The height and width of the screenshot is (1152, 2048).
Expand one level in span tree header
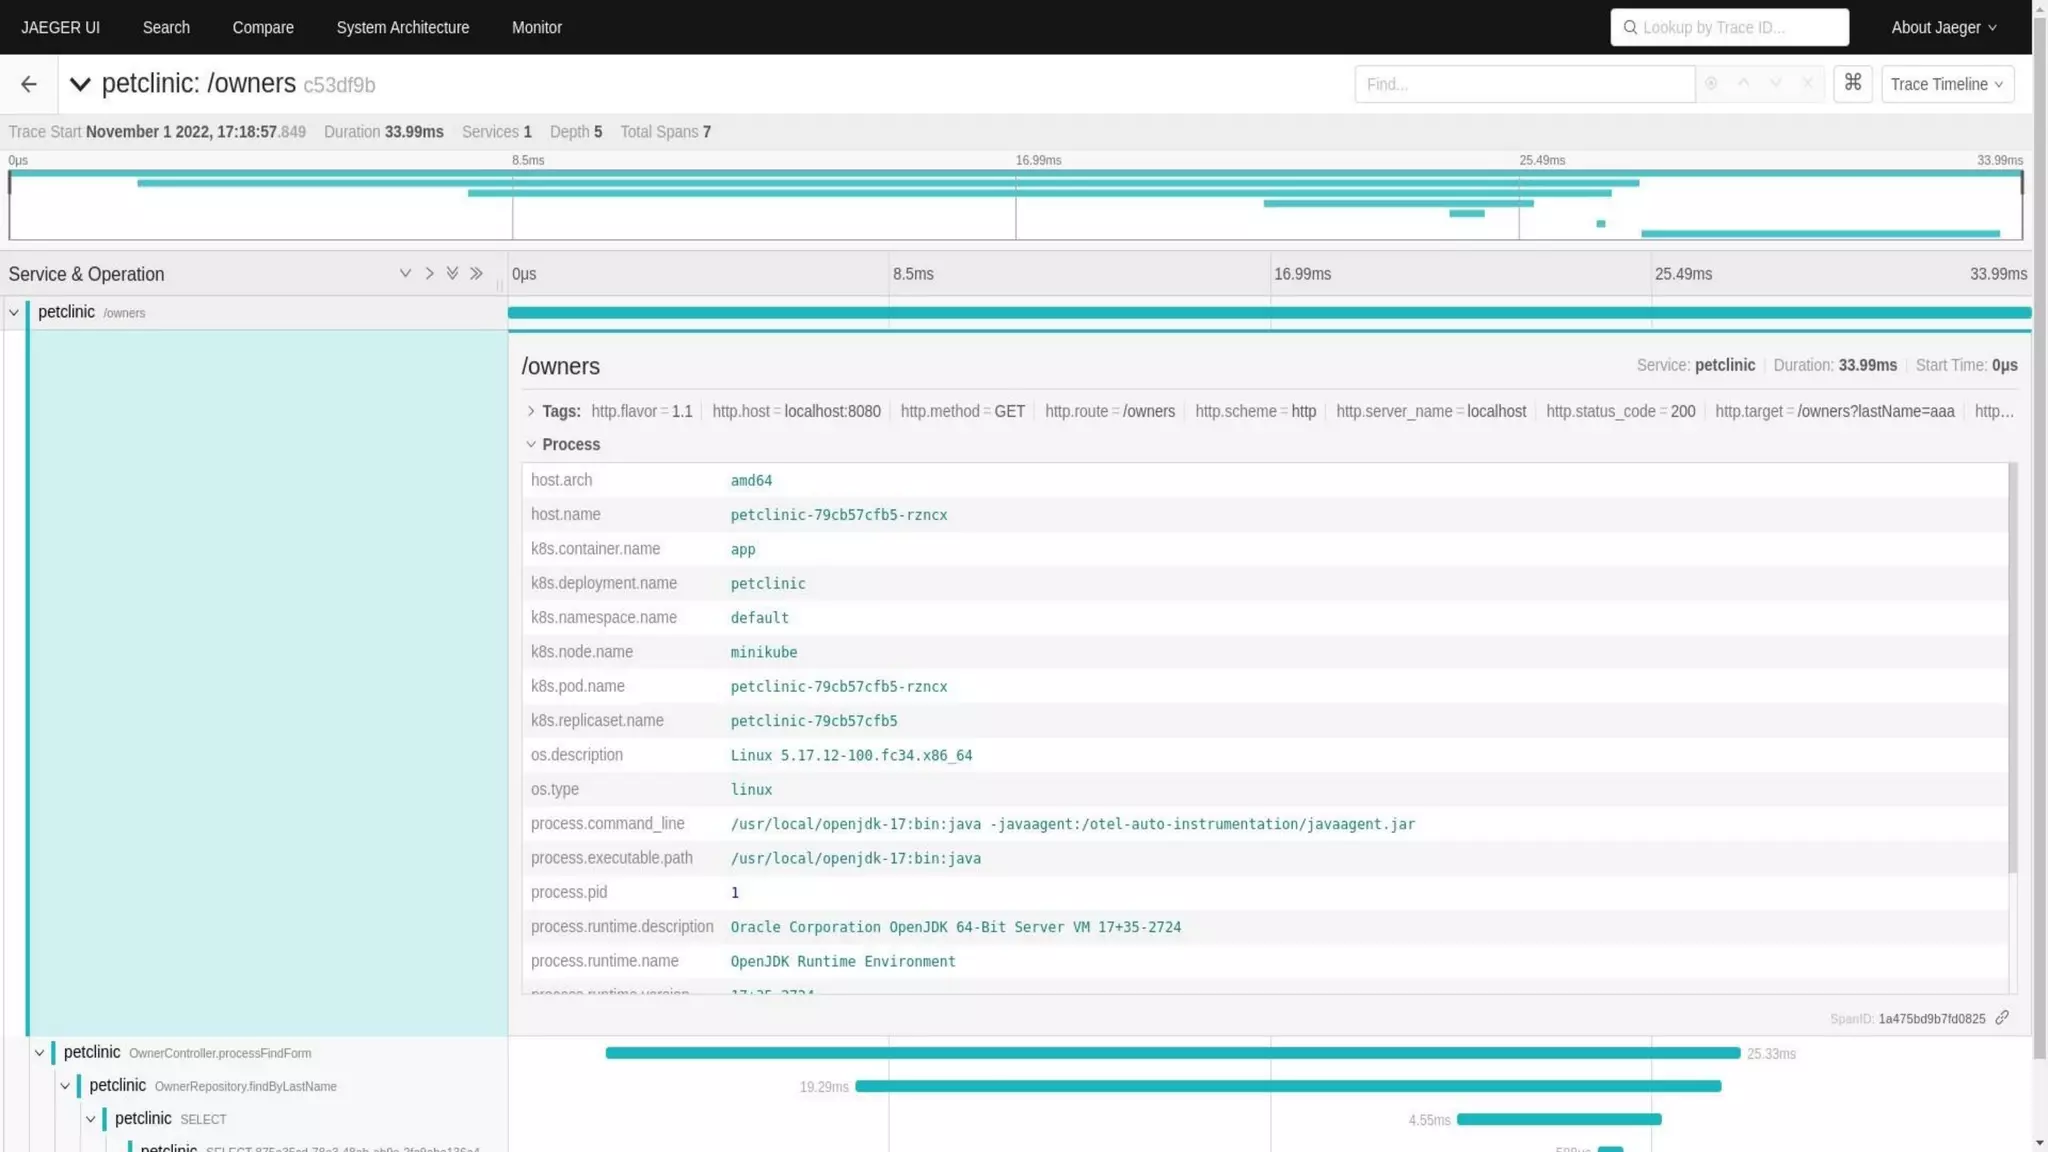405,274
